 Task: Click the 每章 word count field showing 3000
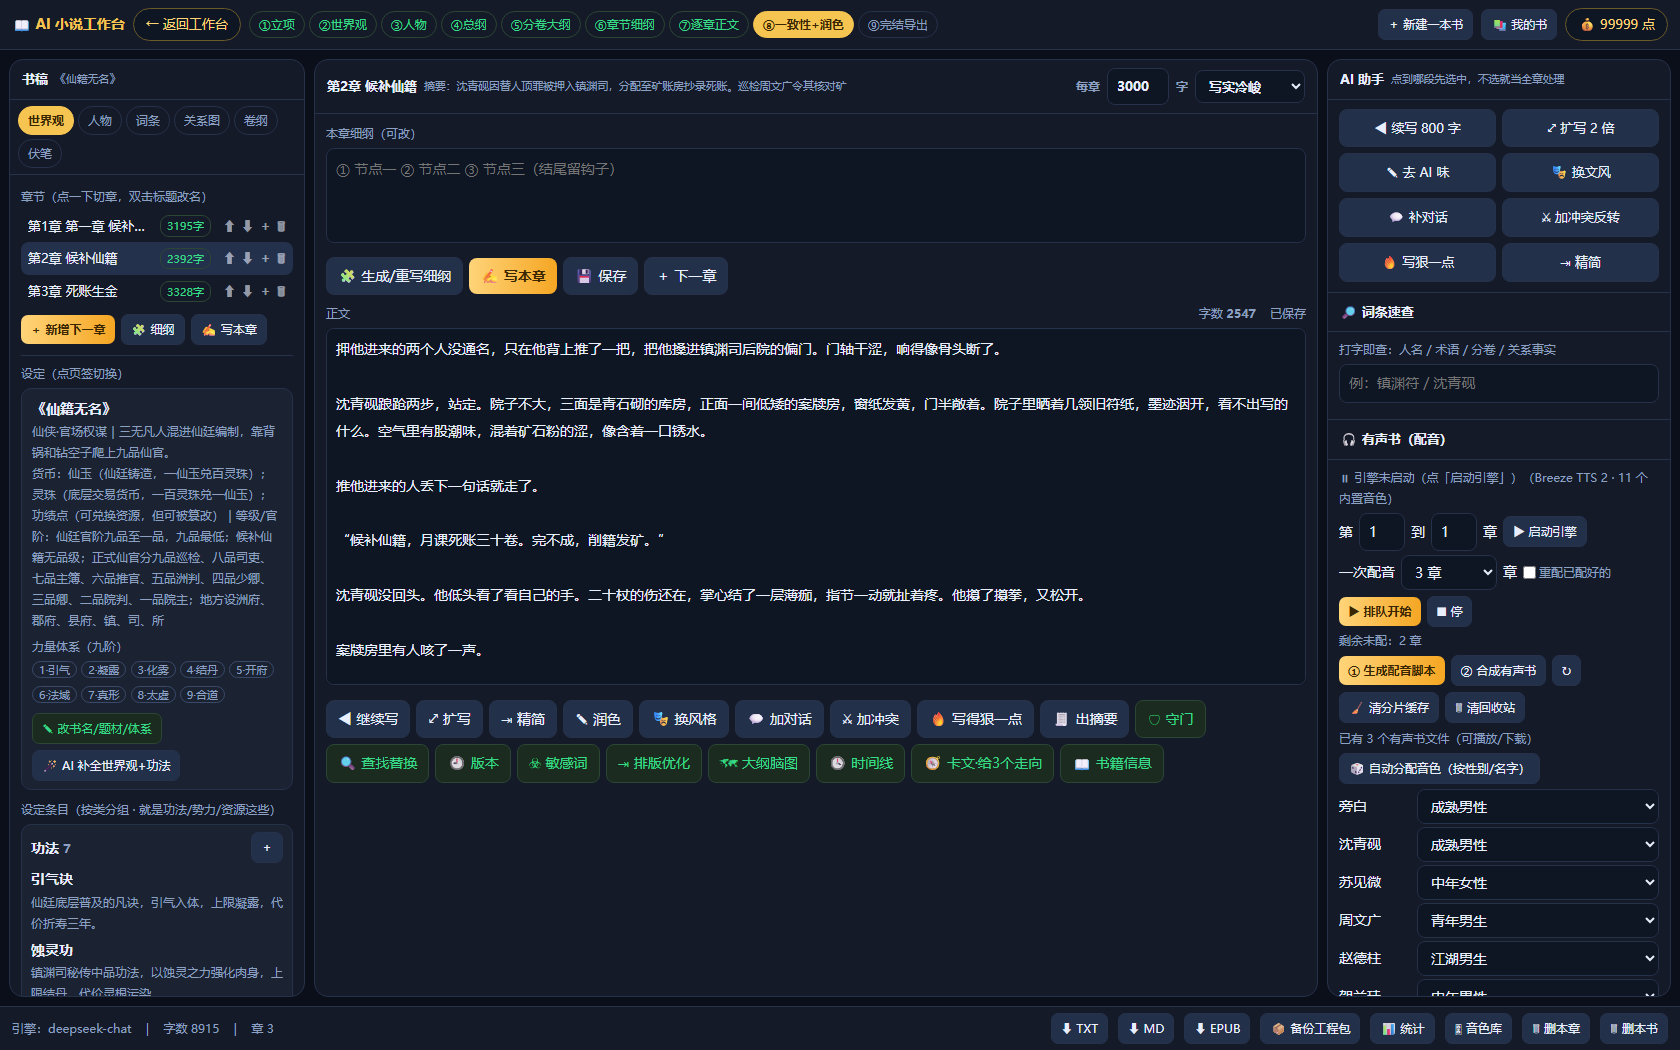[x=1137, y=87]
